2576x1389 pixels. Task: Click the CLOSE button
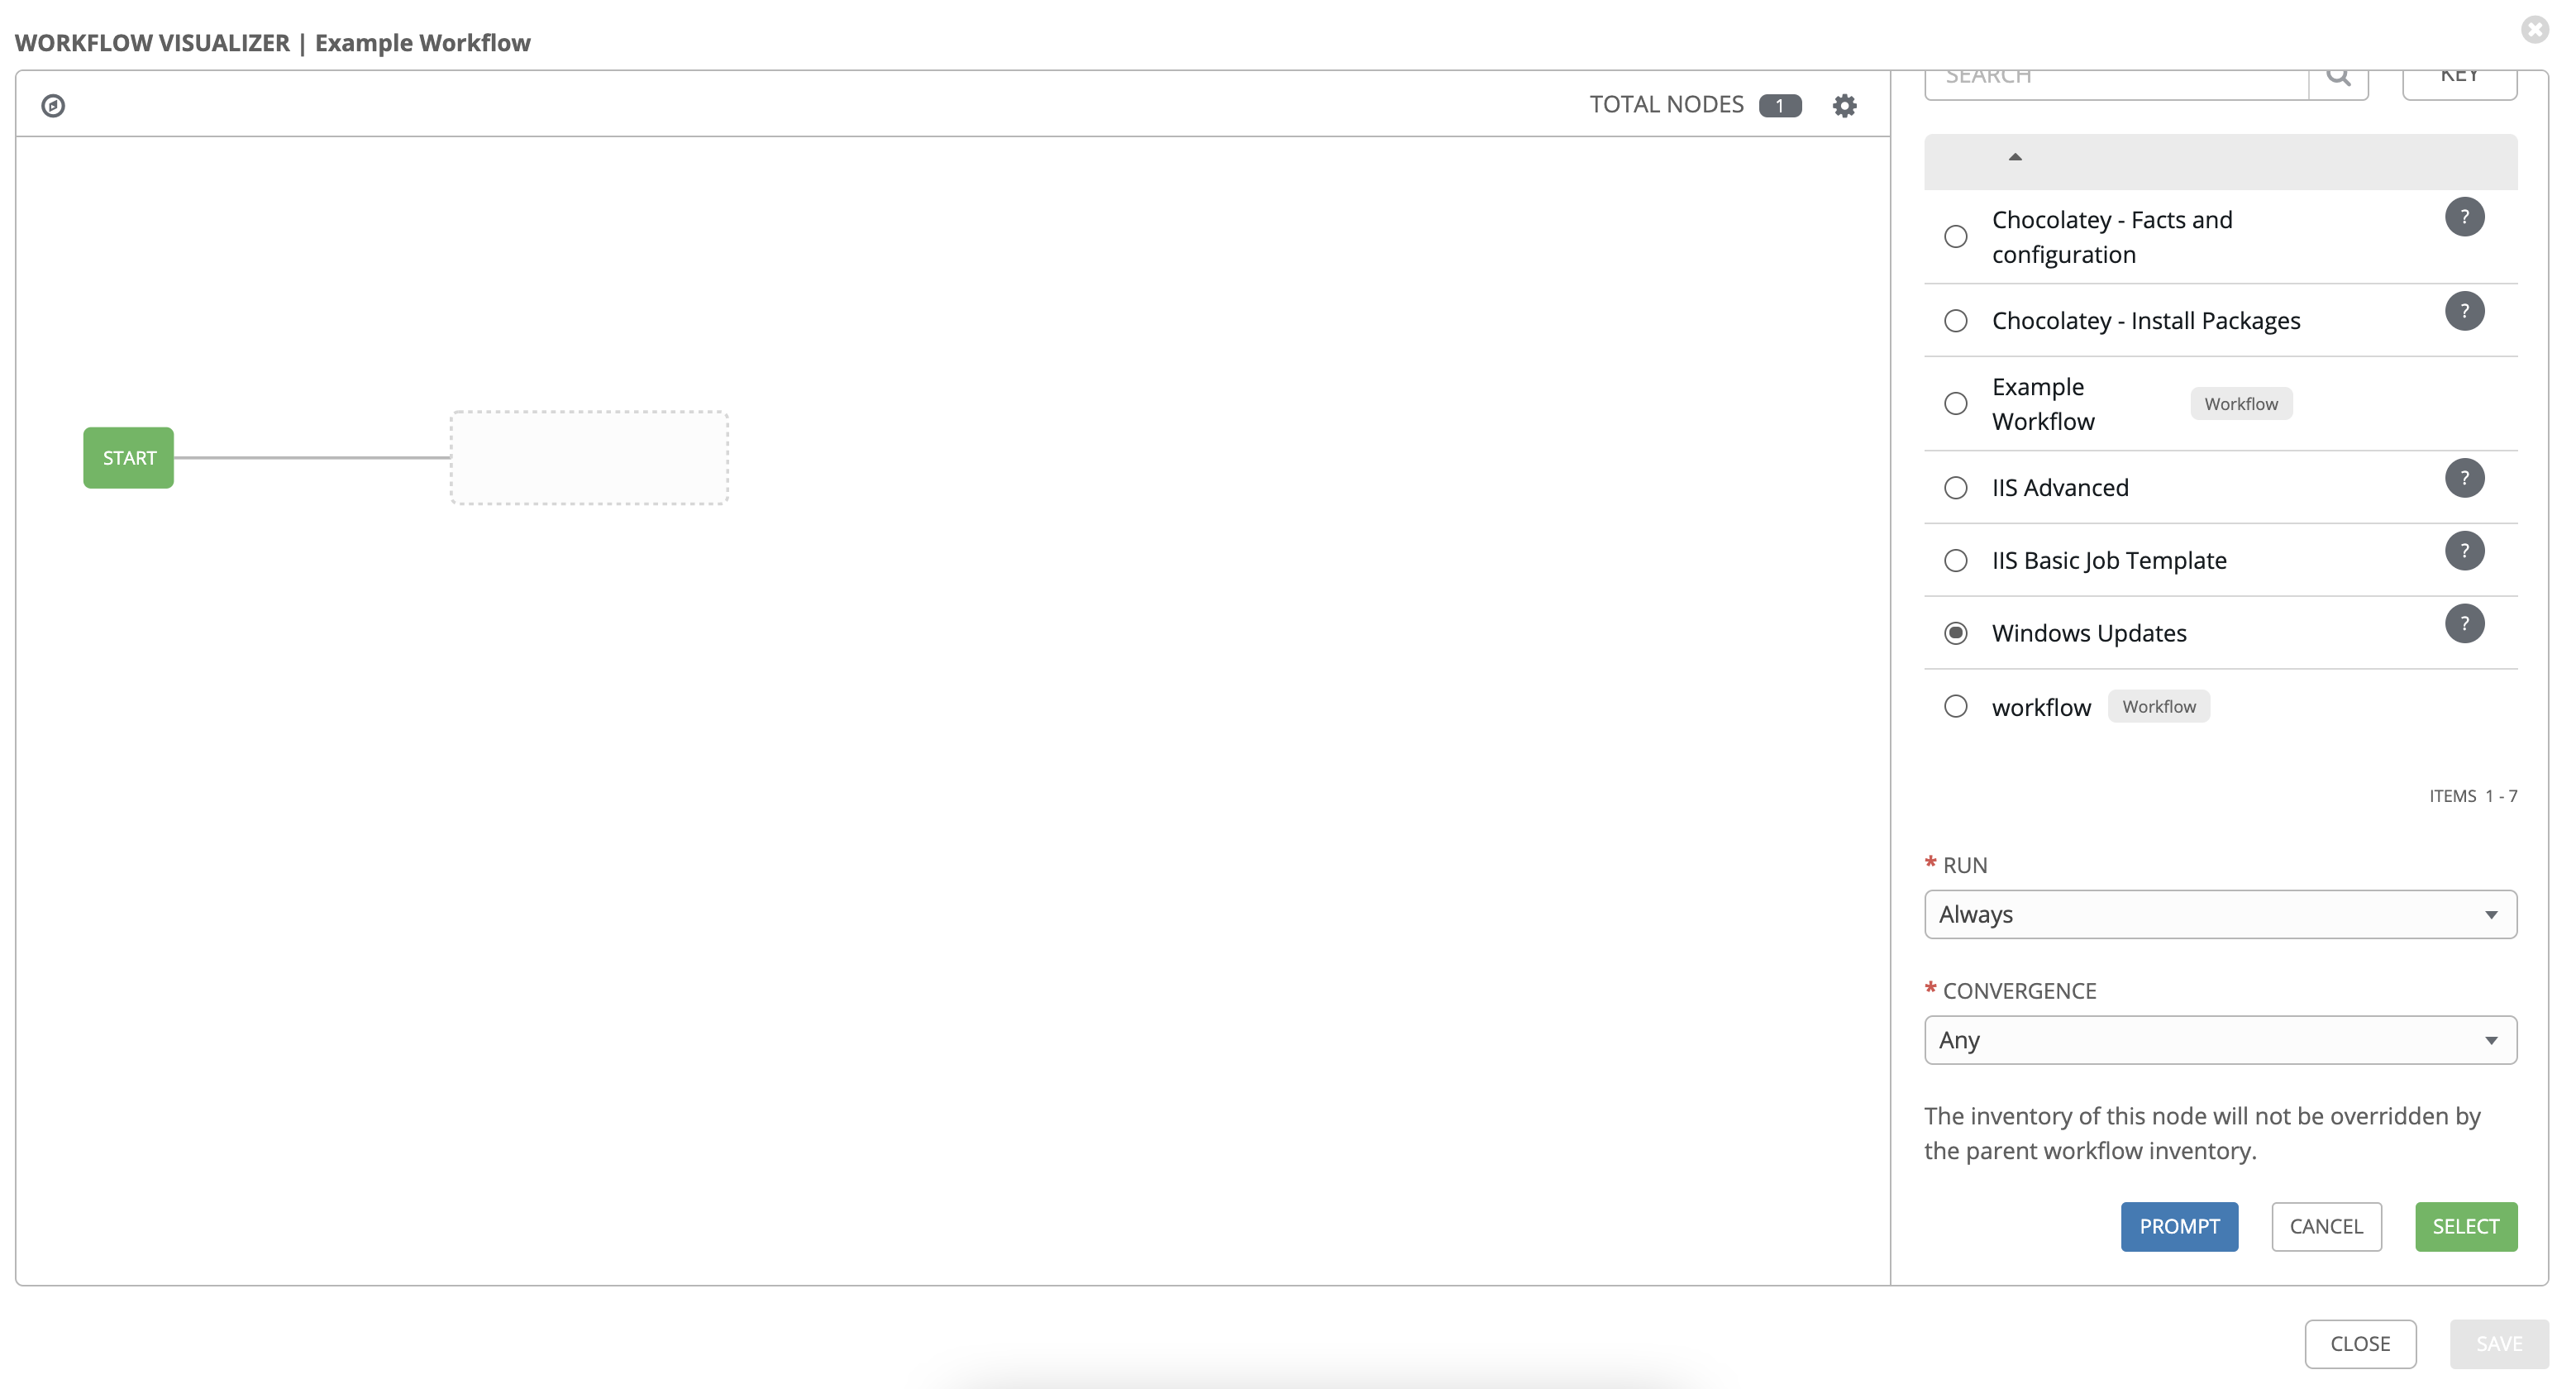point(2360,1344)
